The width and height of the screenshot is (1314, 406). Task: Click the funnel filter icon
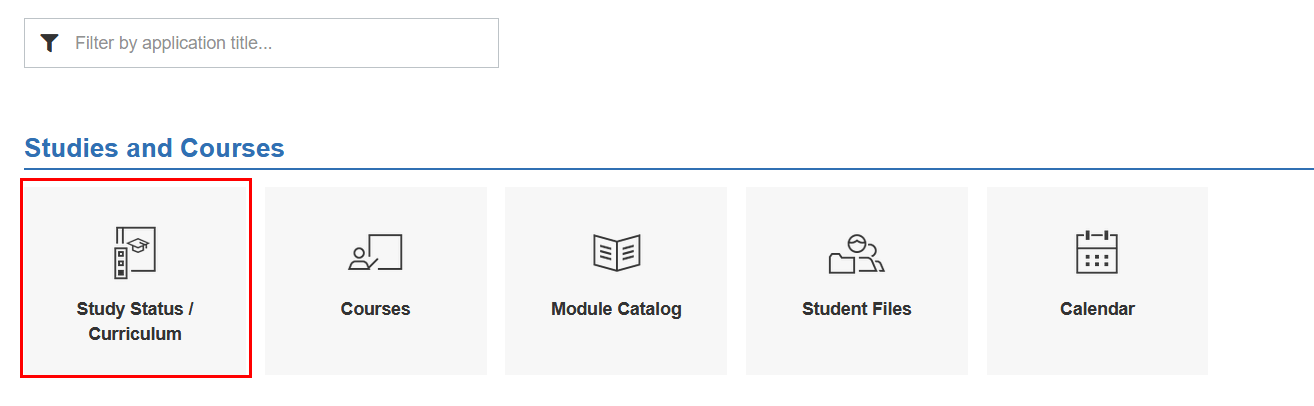(50, 43)
